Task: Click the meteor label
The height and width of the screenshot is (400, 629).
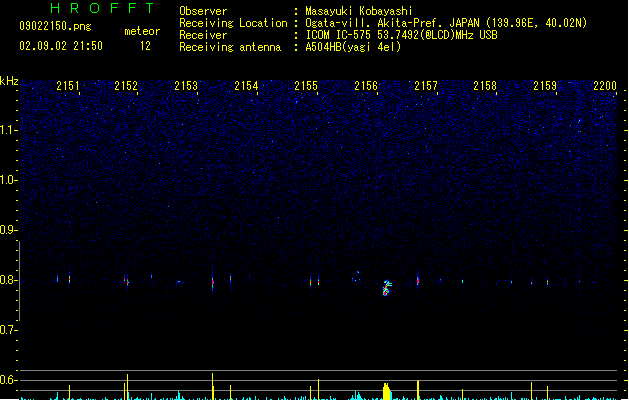Action: 142,31
